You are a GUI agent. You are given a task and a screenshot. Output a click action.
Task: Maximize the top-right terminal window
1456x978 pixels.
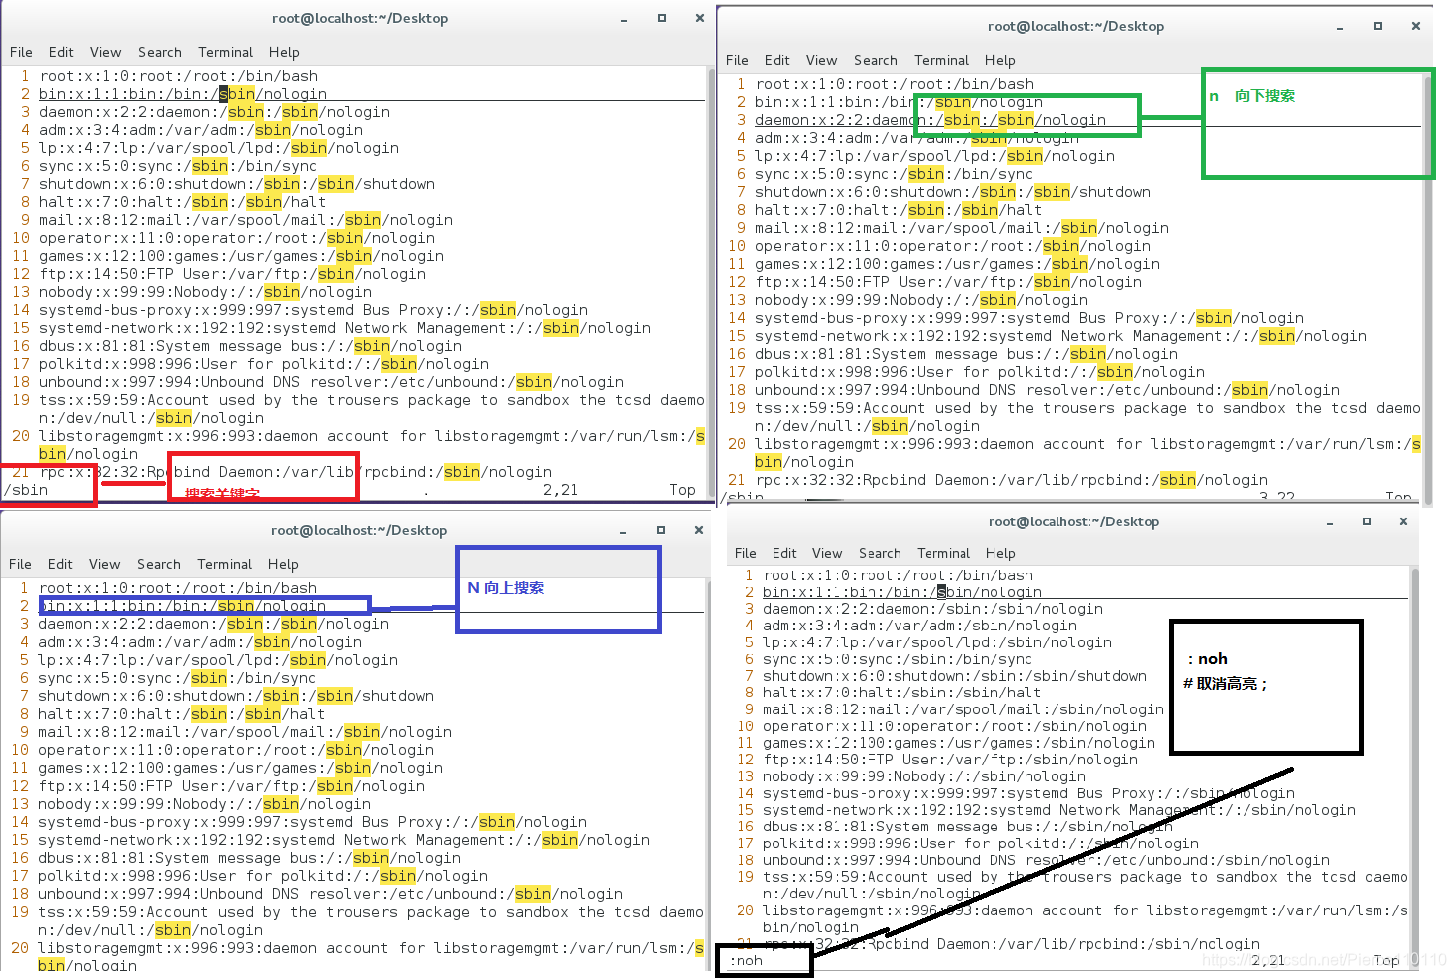pyautogui.click(x=1378, y=26)
